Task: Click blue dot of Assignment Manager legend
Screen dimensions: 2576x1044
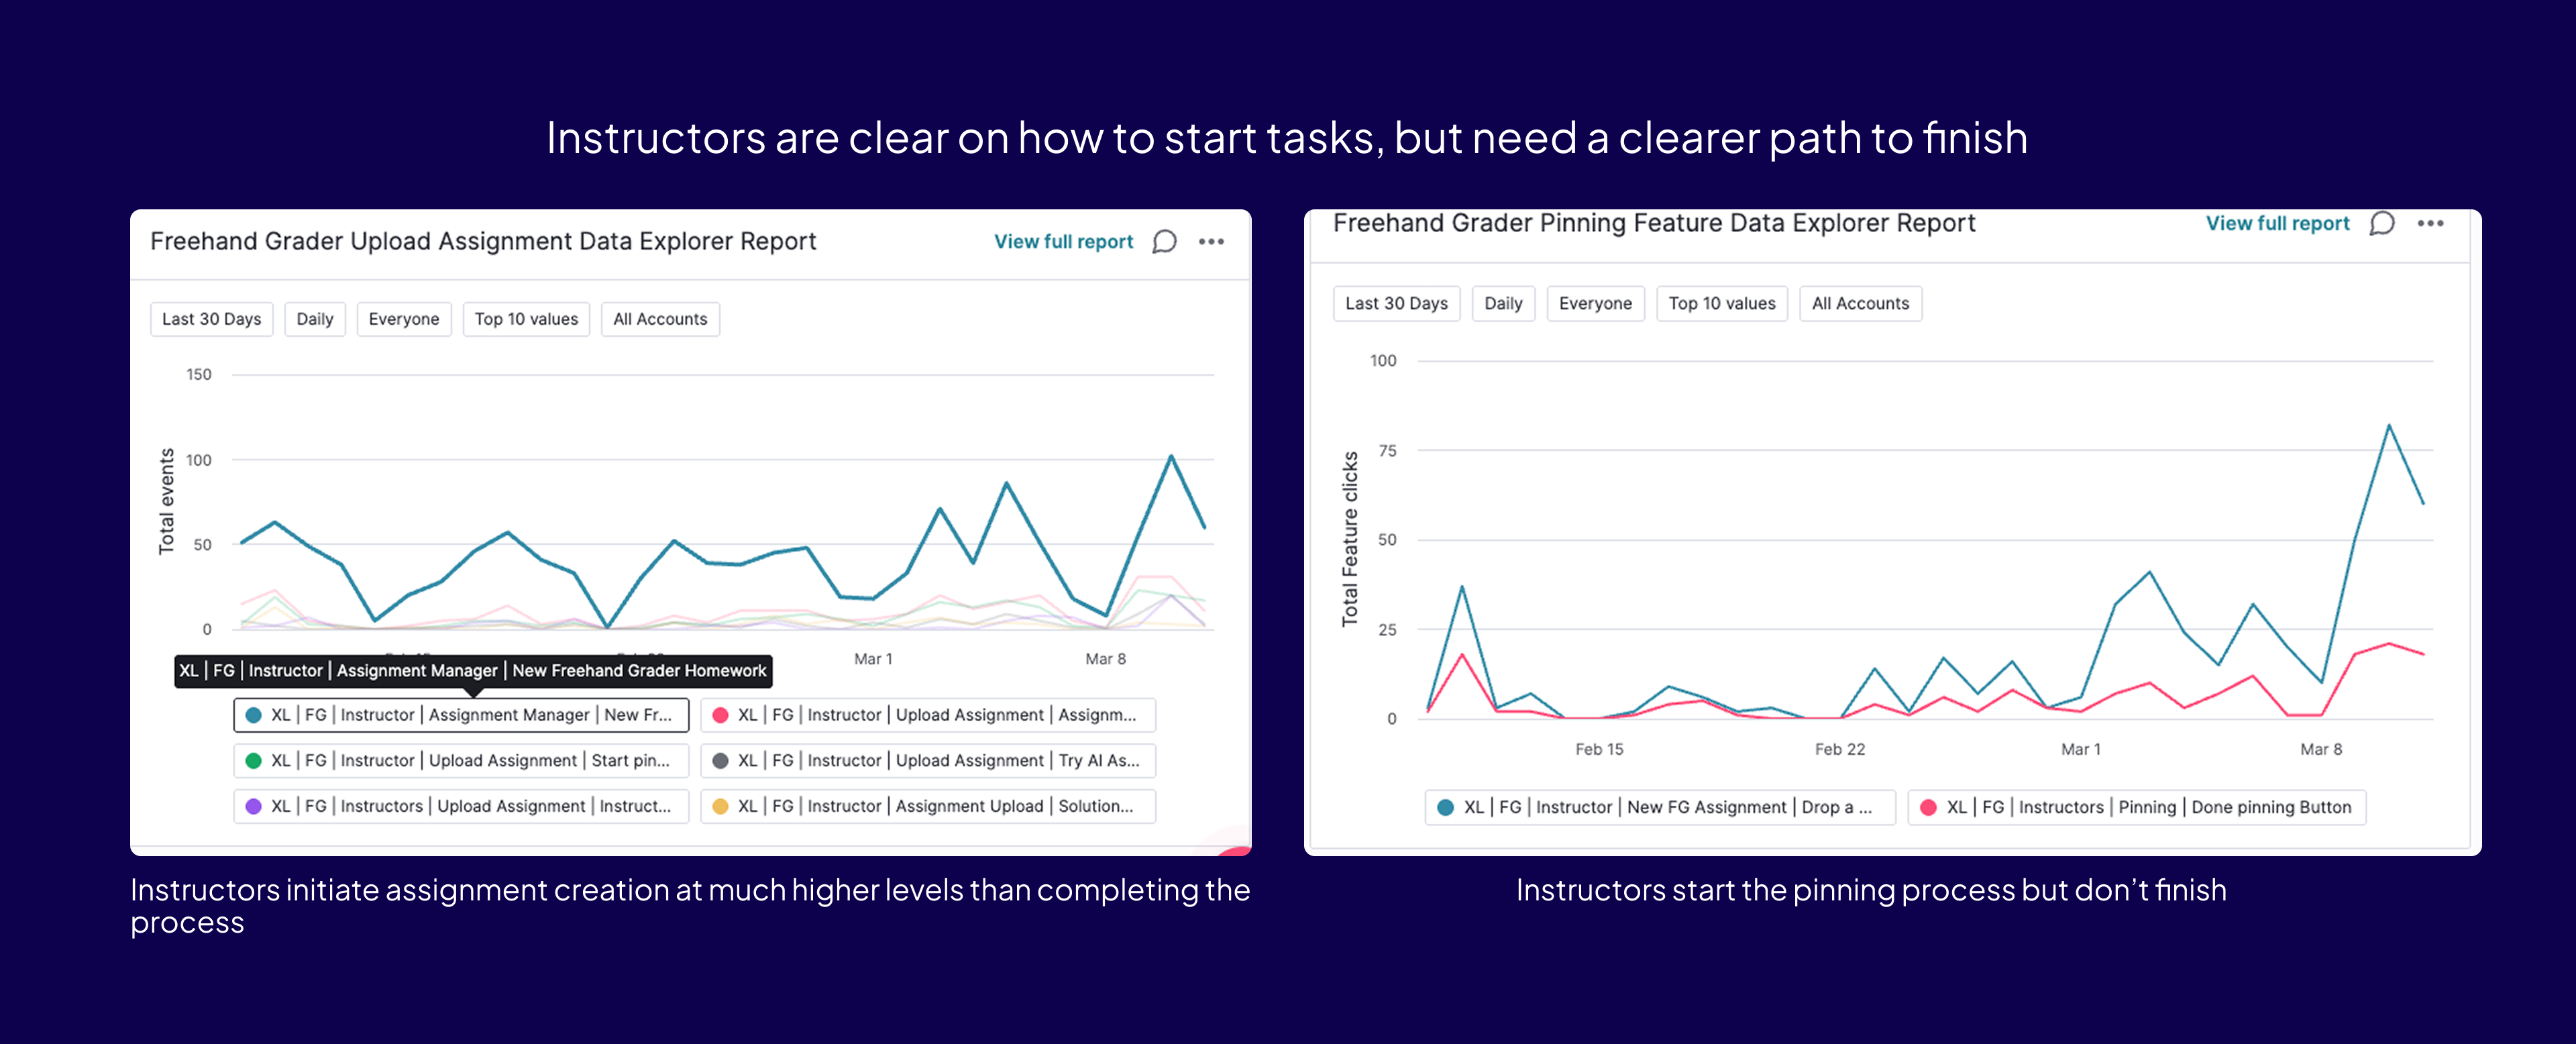Action: 254,715
